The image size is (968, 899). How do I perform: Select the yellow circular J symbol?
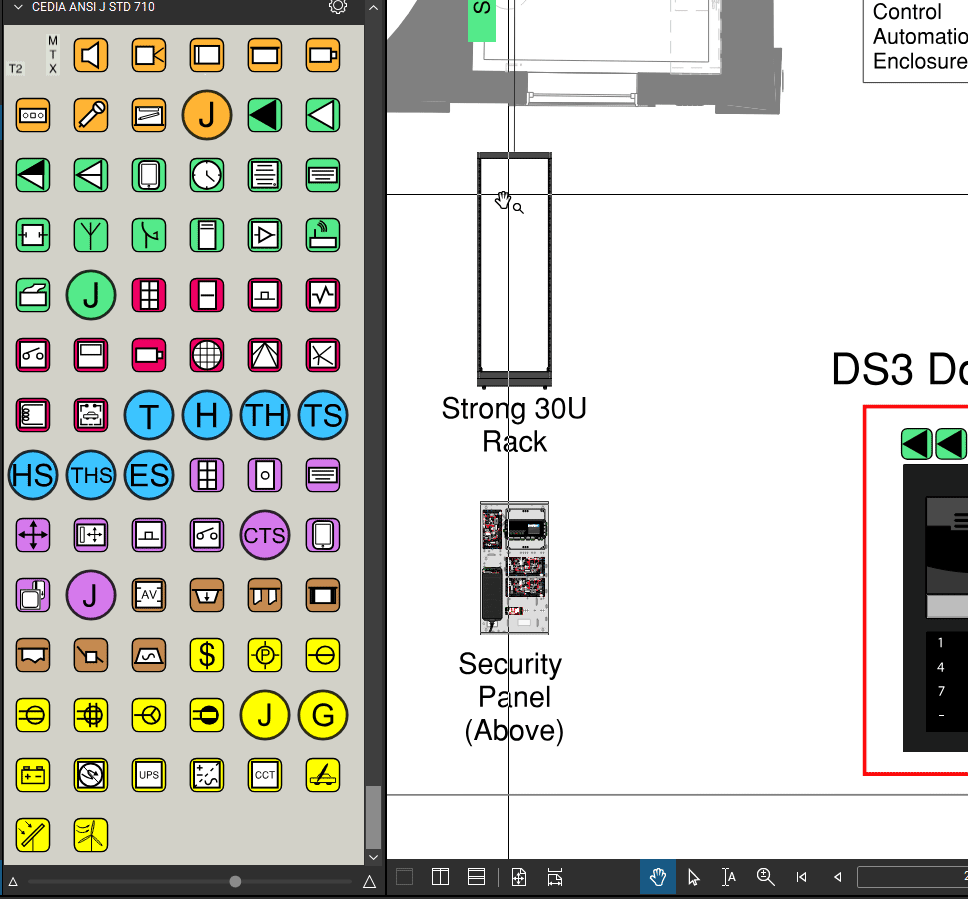(x=265, y=715)
